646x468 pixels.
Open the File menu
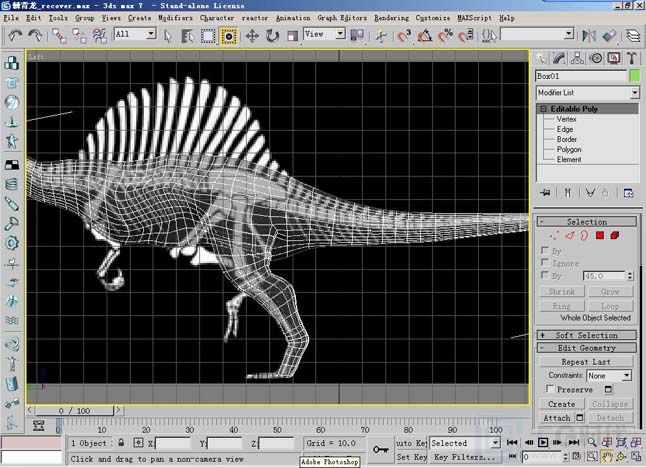(x=11, y=18)
